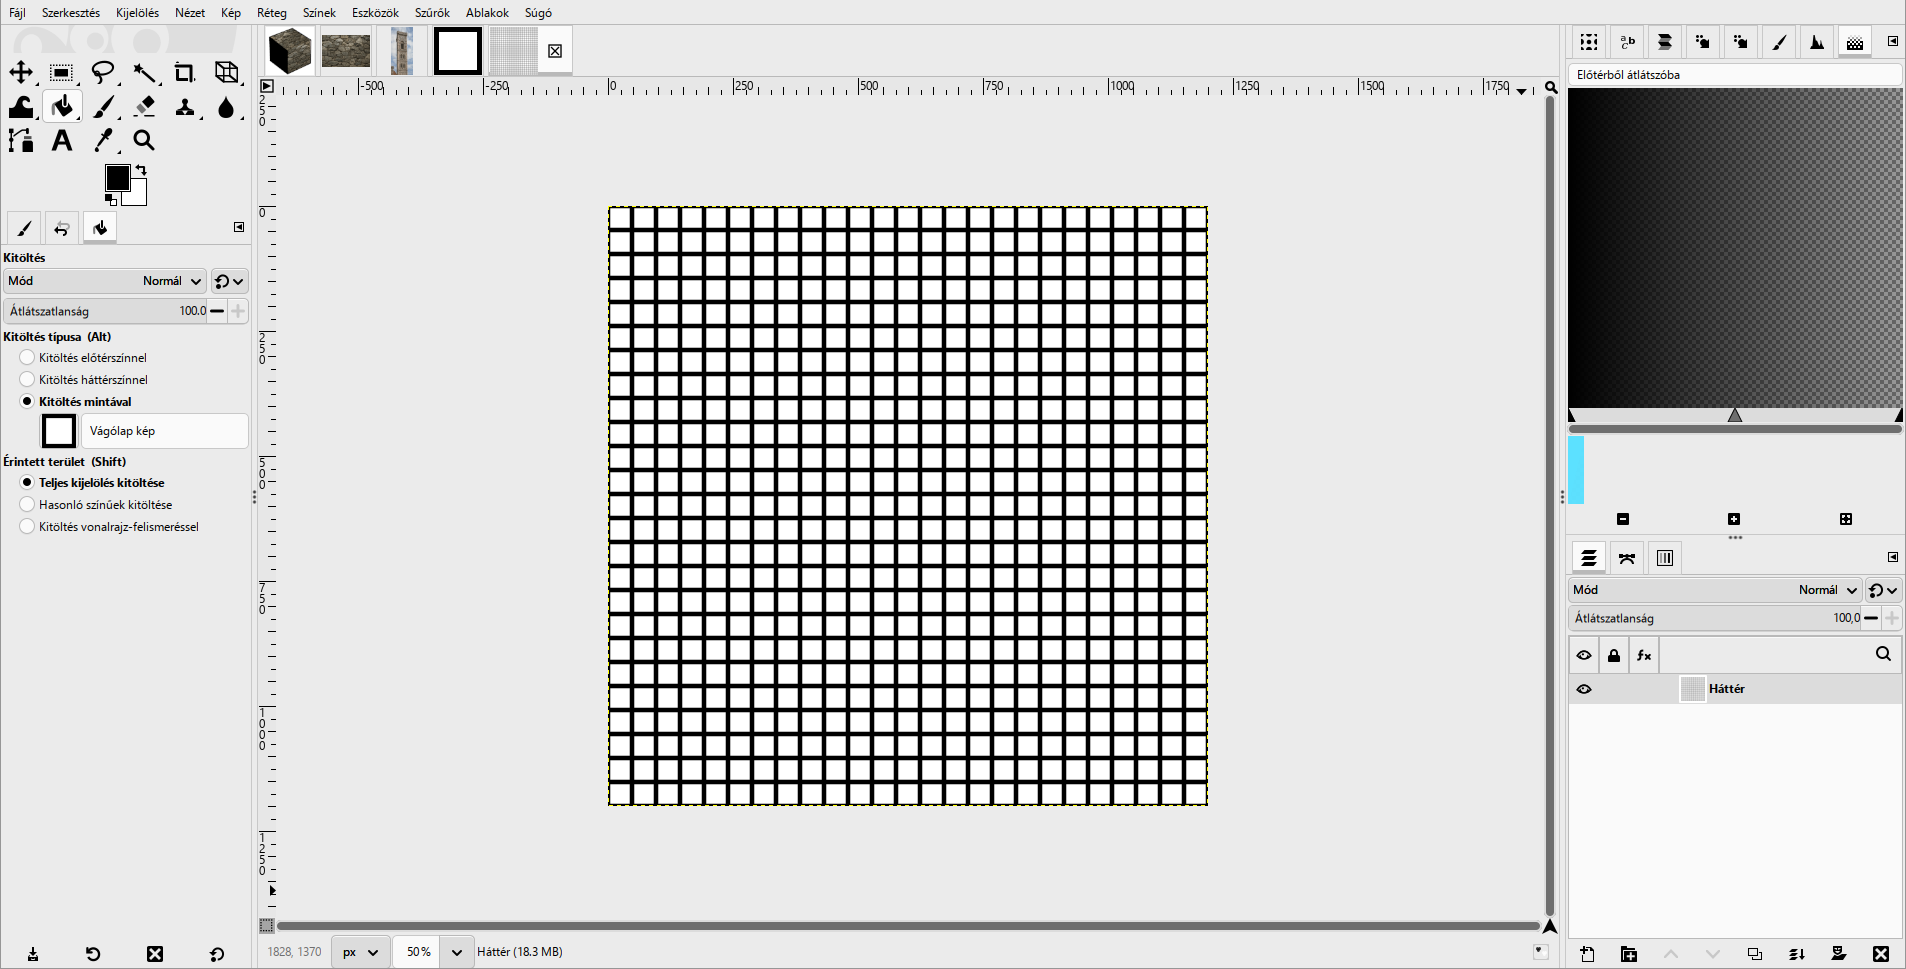Open the px unit dropdown

click(x=360, y=952)
